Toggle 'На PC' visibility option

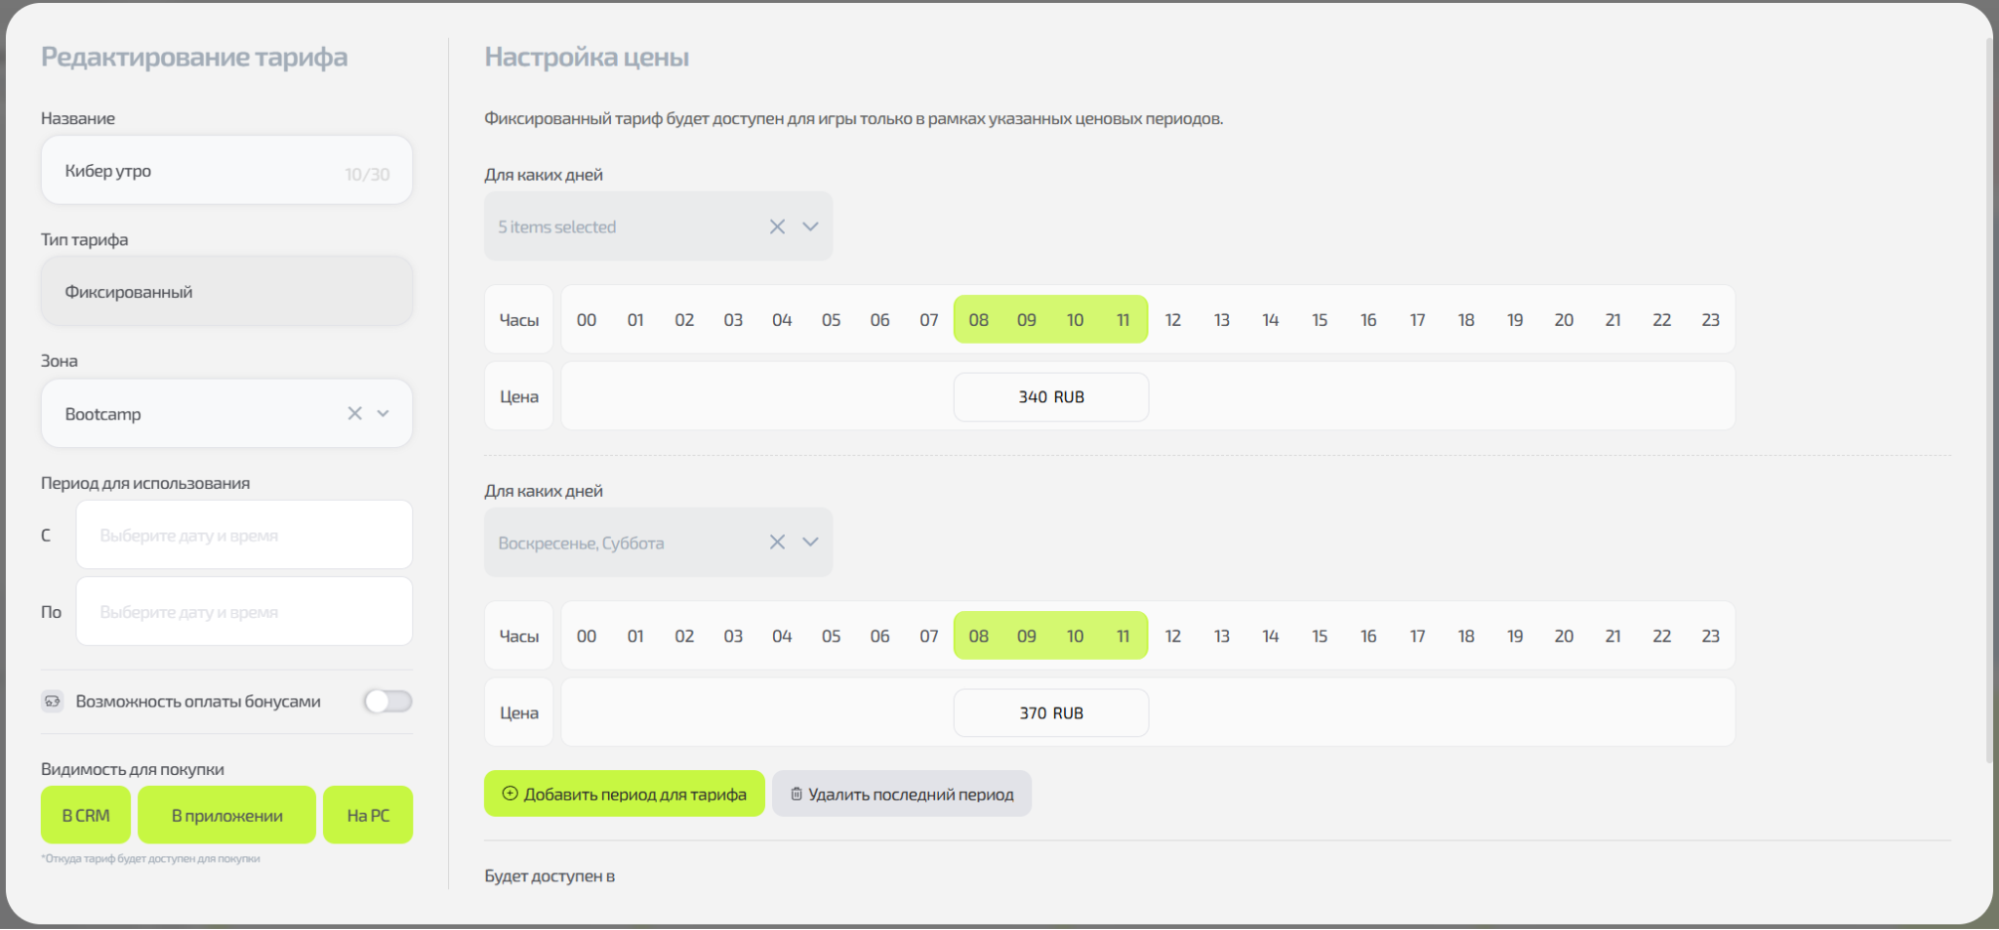point(368,815)
